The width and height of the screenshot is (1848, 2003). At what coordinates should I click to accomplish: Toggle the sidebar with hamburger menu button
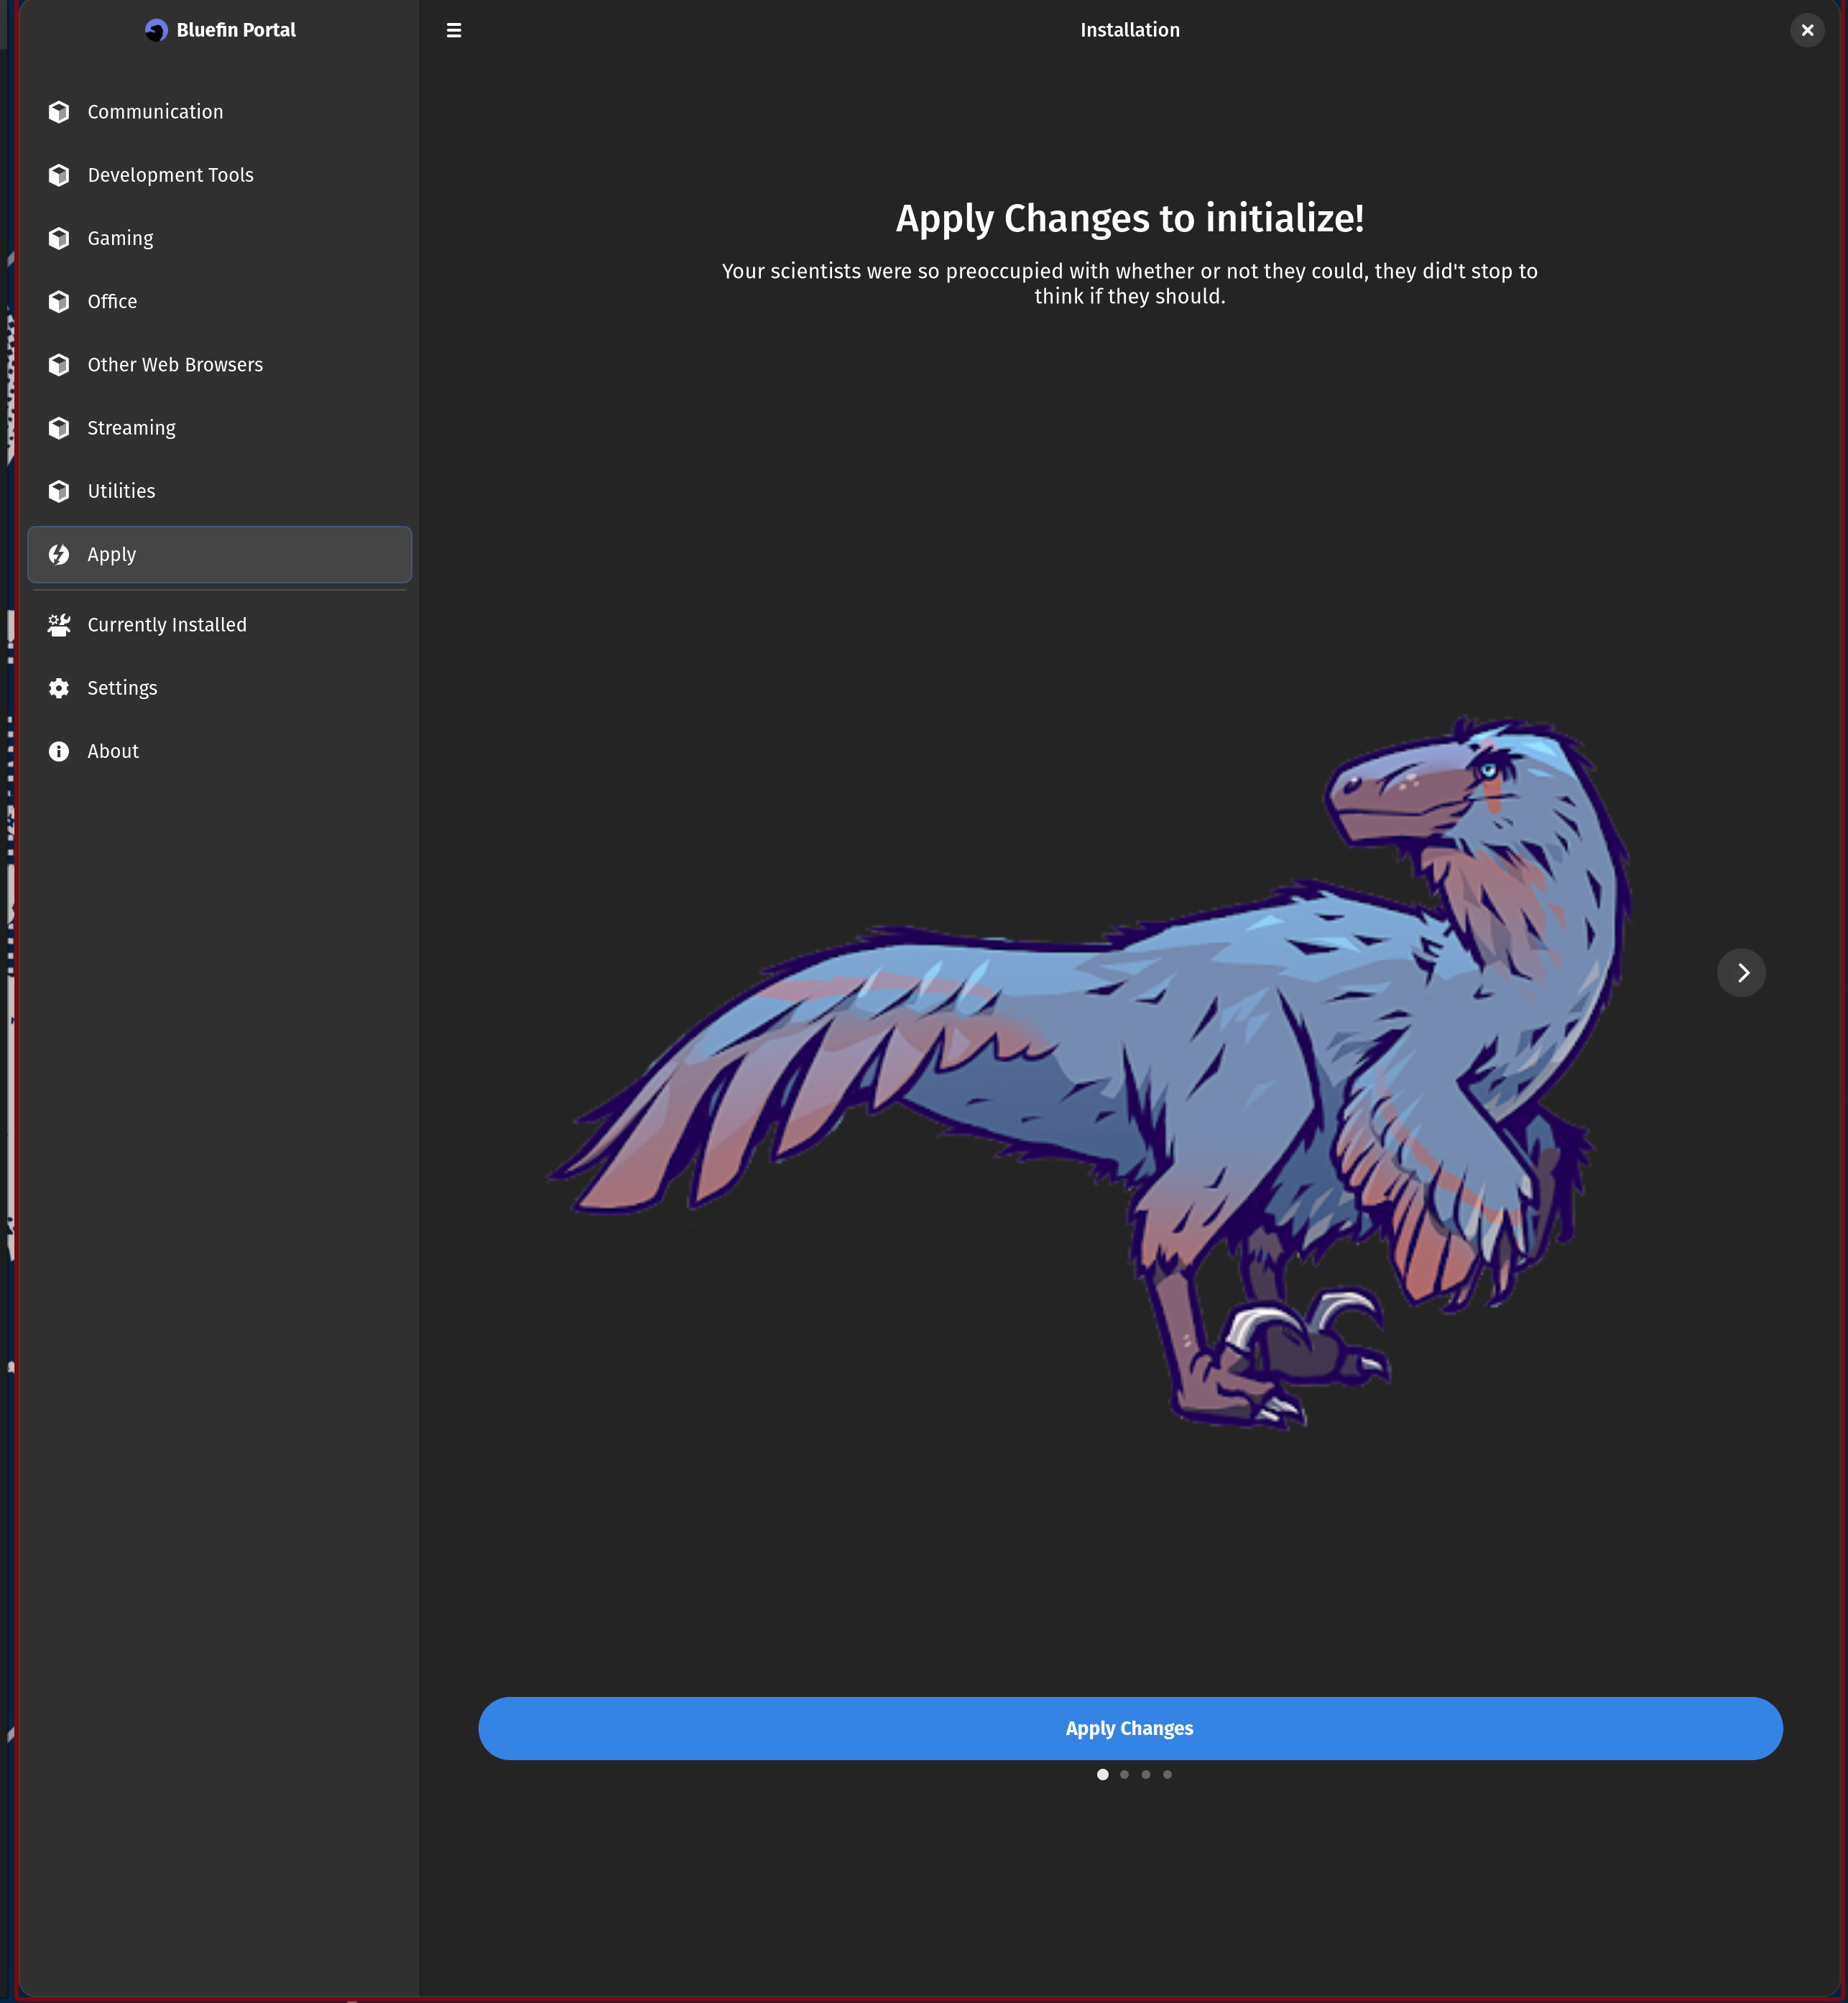tap(454, 30)
